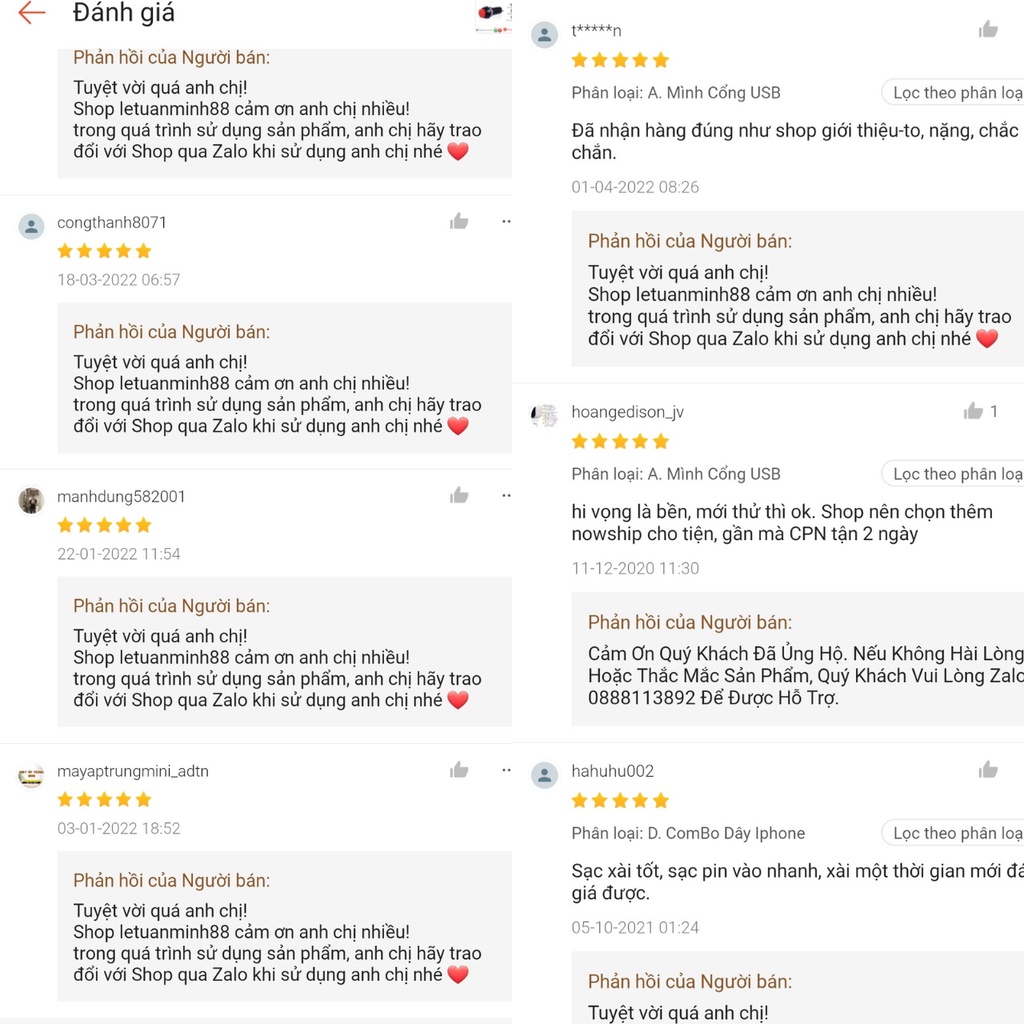View manhdung582001's profile avatar
The image size is (1024, 1024).
[x=31, y=500]
